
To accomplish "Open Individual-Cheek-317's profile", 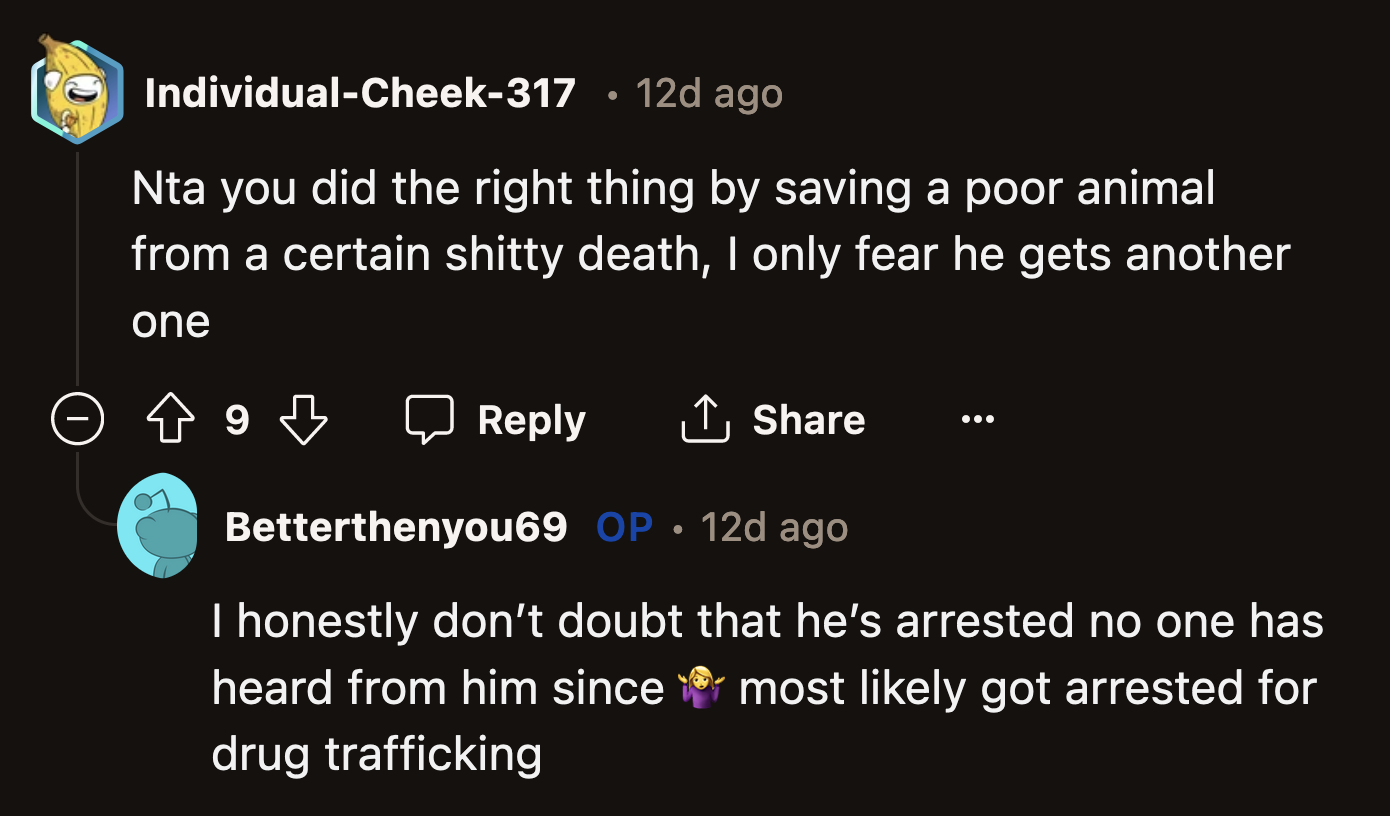I will [x=360, y=92].
